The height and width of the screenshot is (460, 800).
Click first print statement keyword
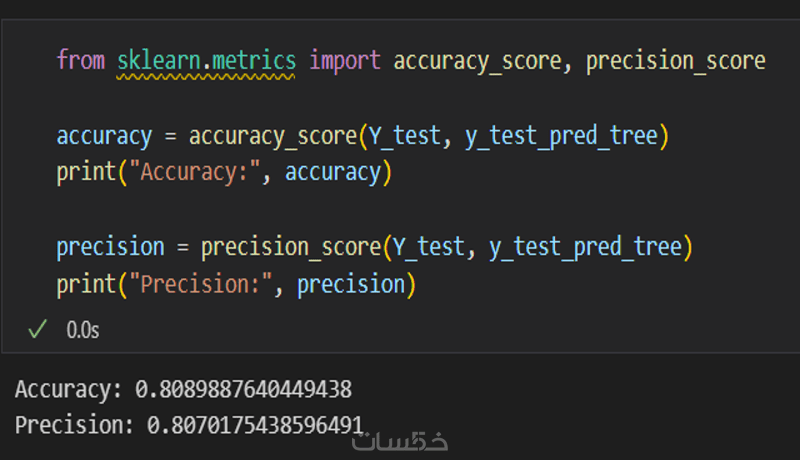pyautogui.click(x=86, y=172)
